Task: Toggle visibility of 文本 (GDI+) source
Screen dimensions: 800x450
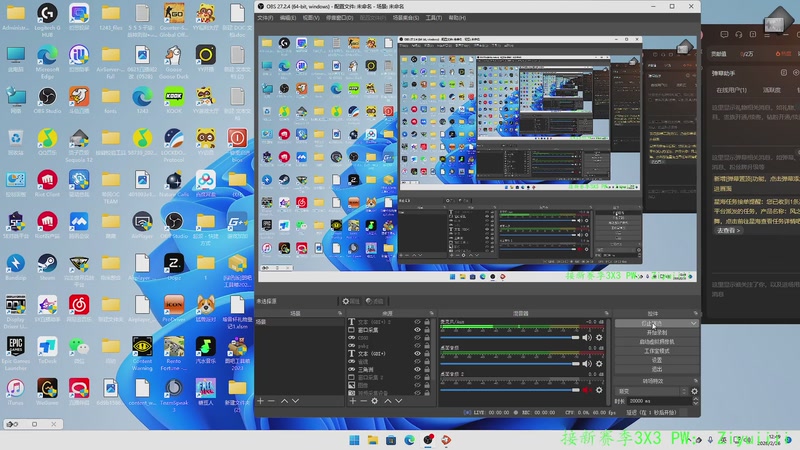Action: pyautogui.click(x=417, y=353)
